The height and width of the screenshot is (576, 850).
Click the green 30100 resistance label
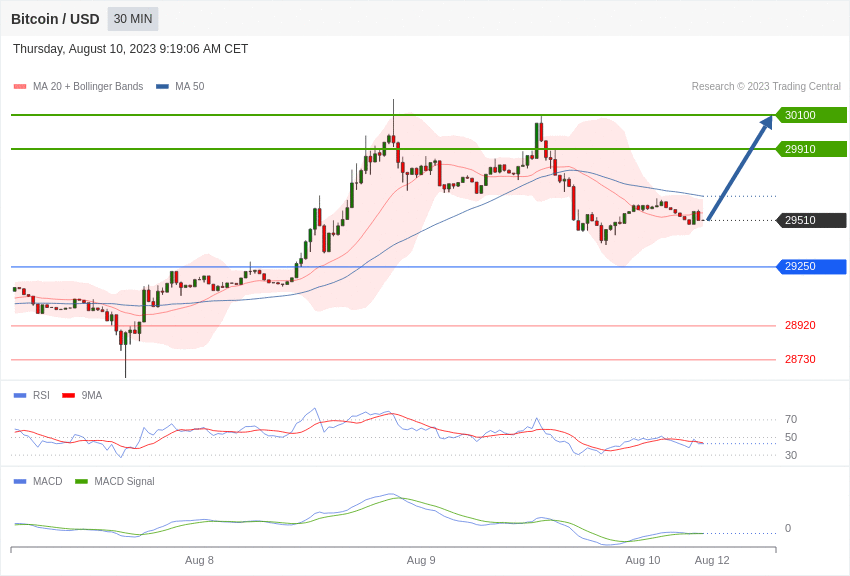point(812,115)
